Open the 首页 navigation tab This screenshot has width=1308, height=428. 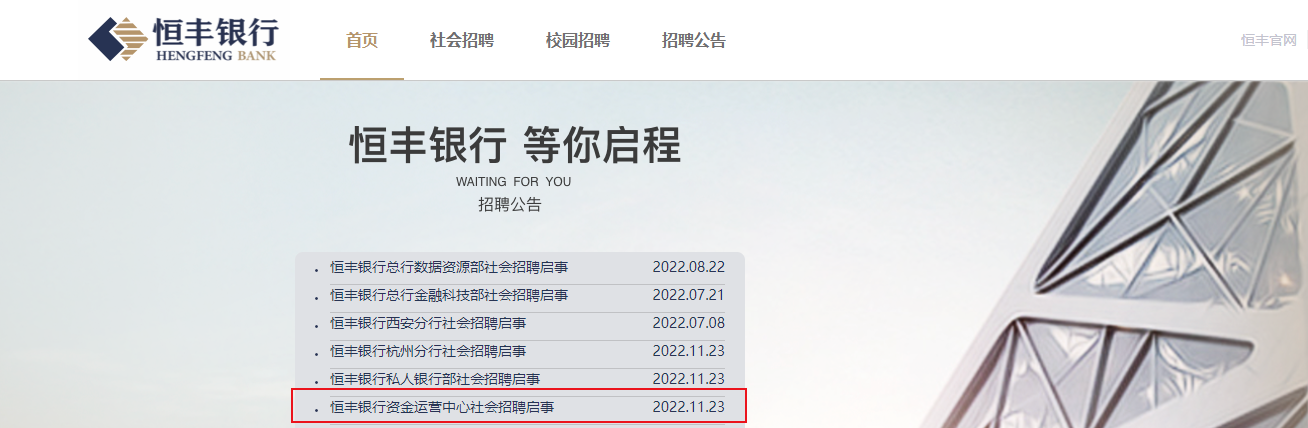point(362,41)
